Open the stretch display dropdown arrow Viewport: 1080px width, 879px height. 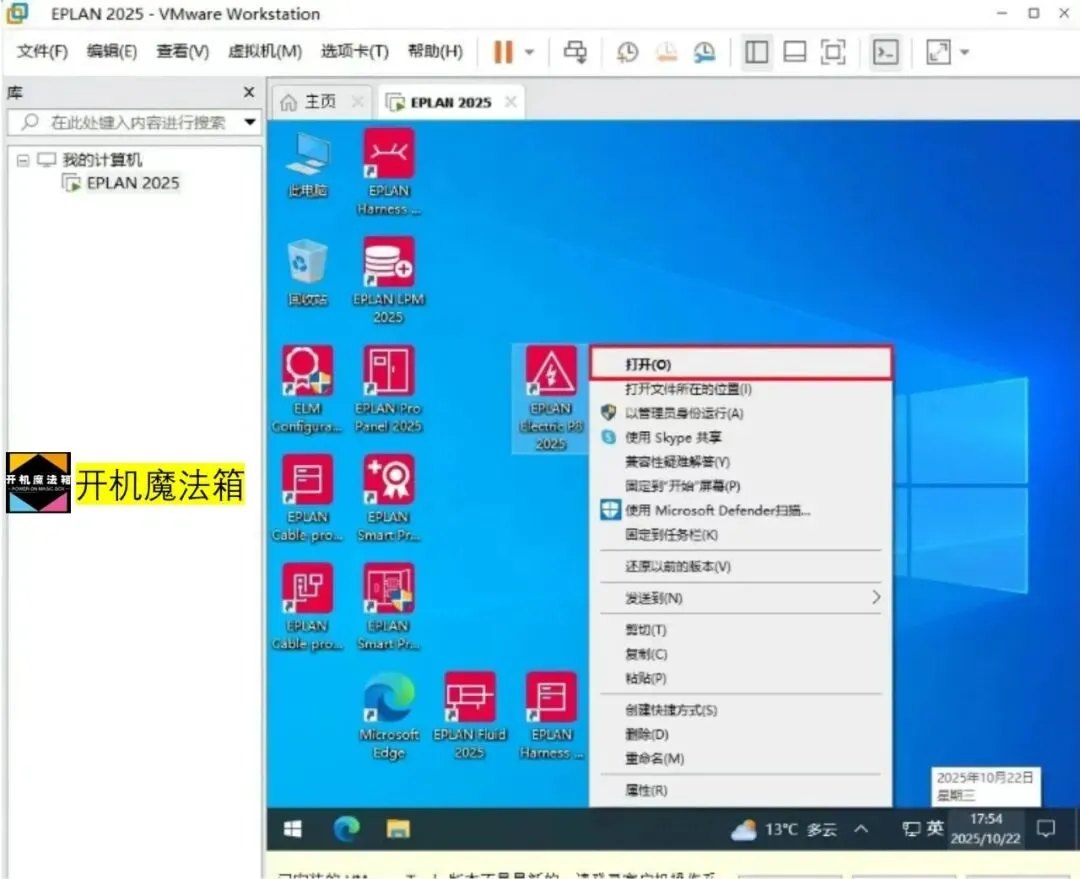click(964, 52)
